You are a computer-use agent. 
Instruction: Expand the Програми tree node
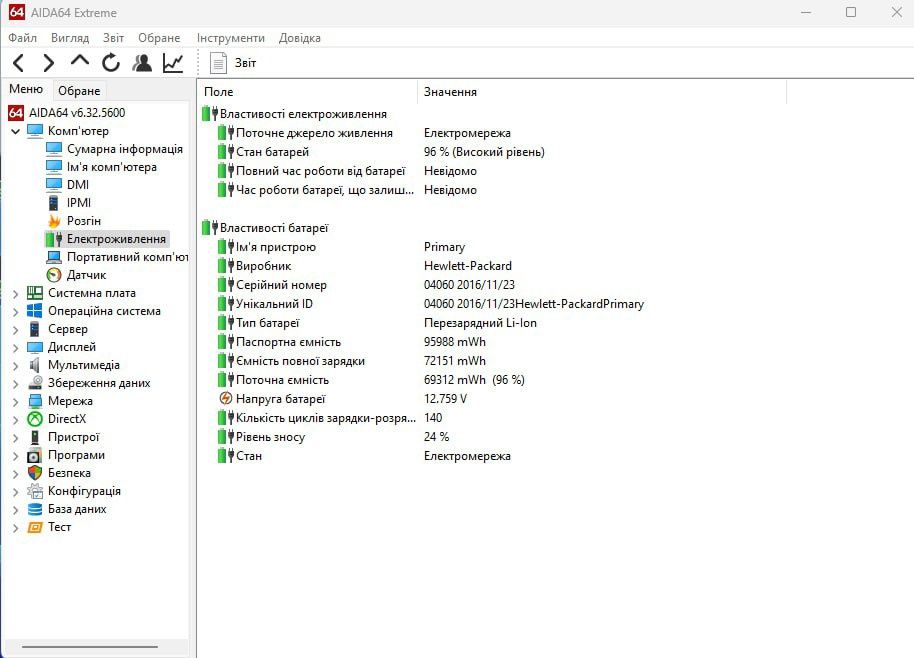[x=16, y=456]
